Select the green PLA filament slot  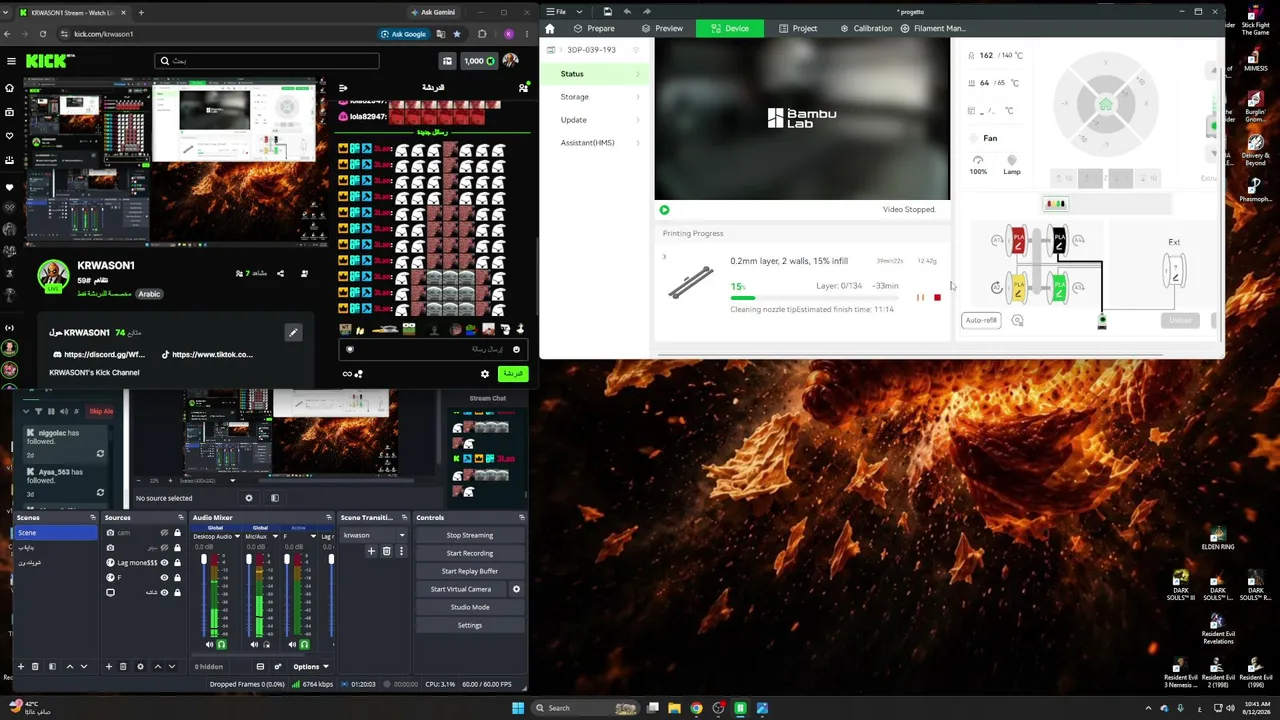coord(1059,289)
